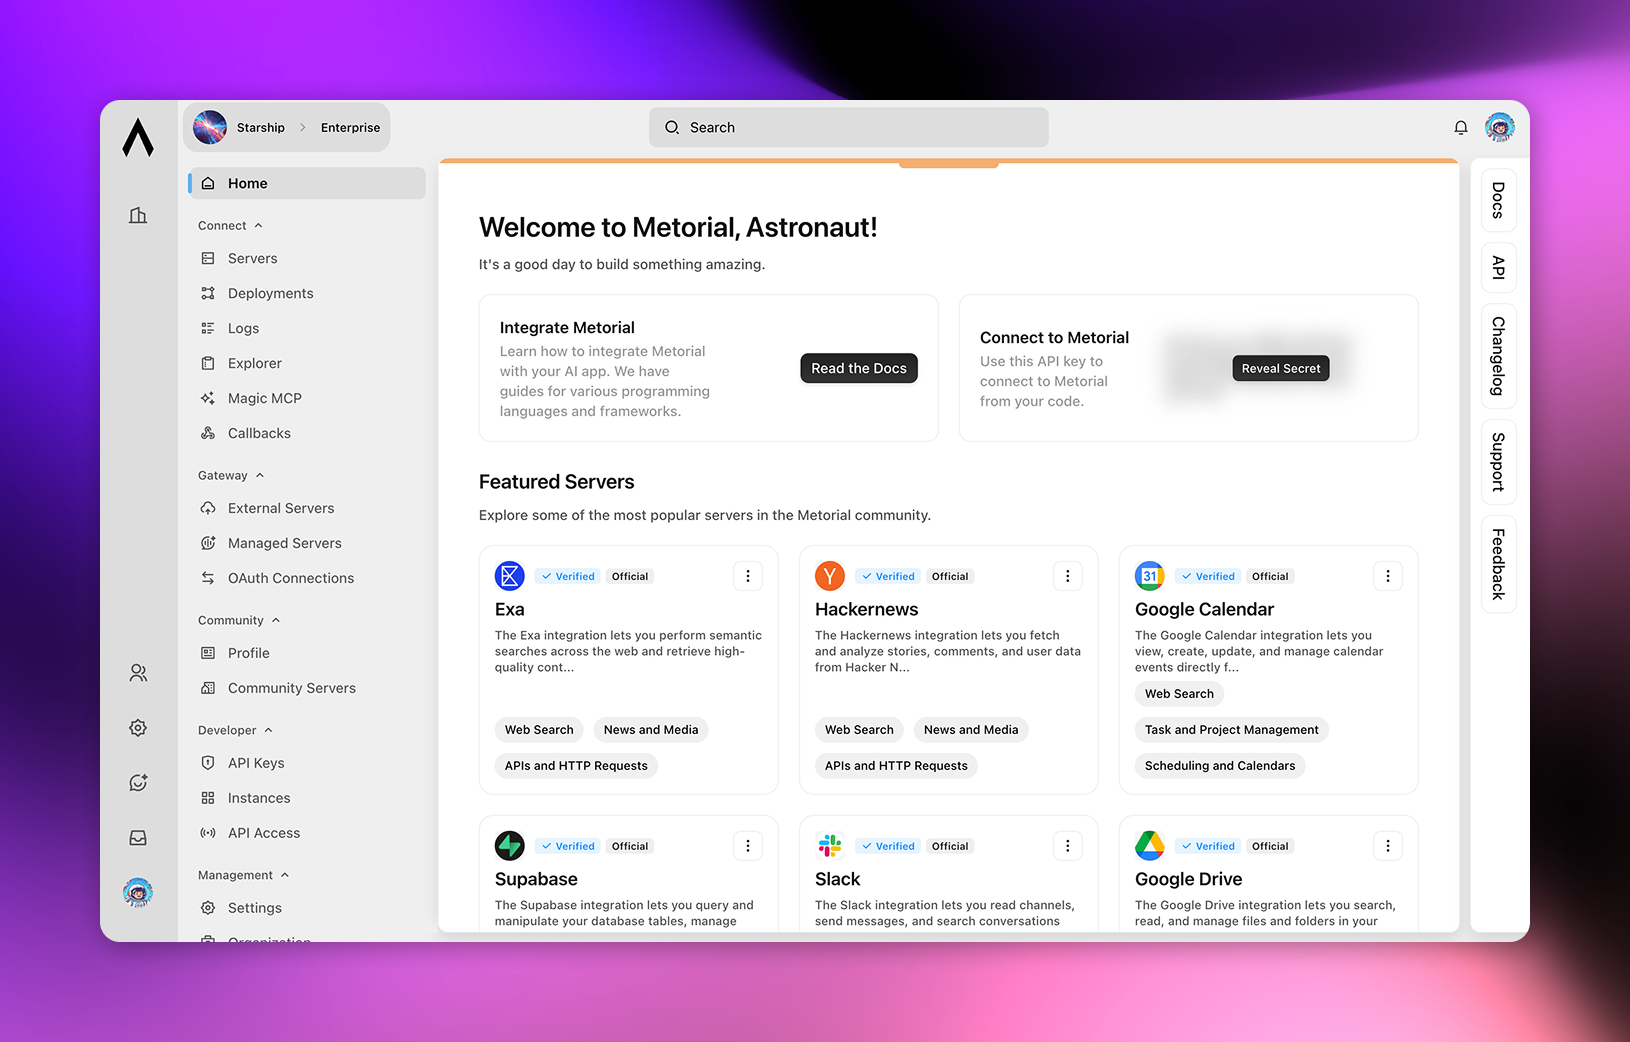Click the notification bell icon
1630x1042 pixels.
click(x=1461, y=128)
